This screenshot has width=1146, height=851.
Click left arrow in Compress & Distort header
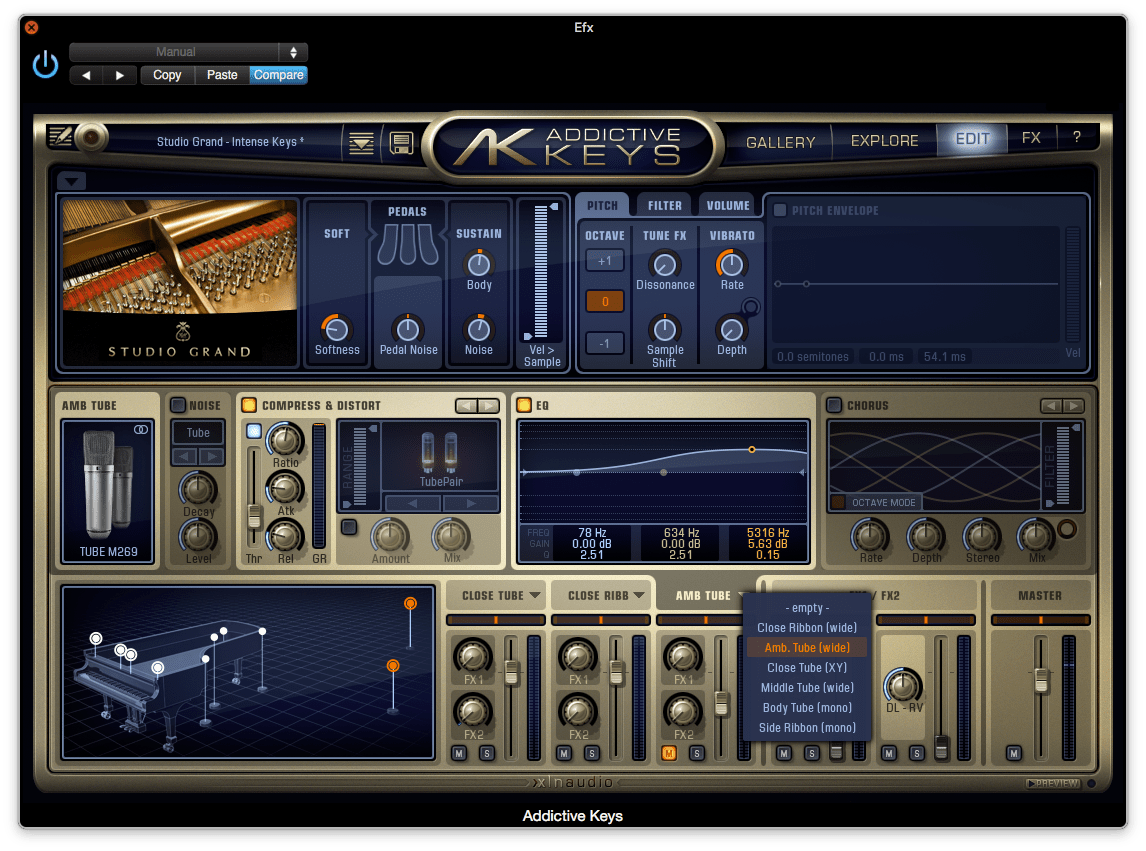tap(466, 406)
